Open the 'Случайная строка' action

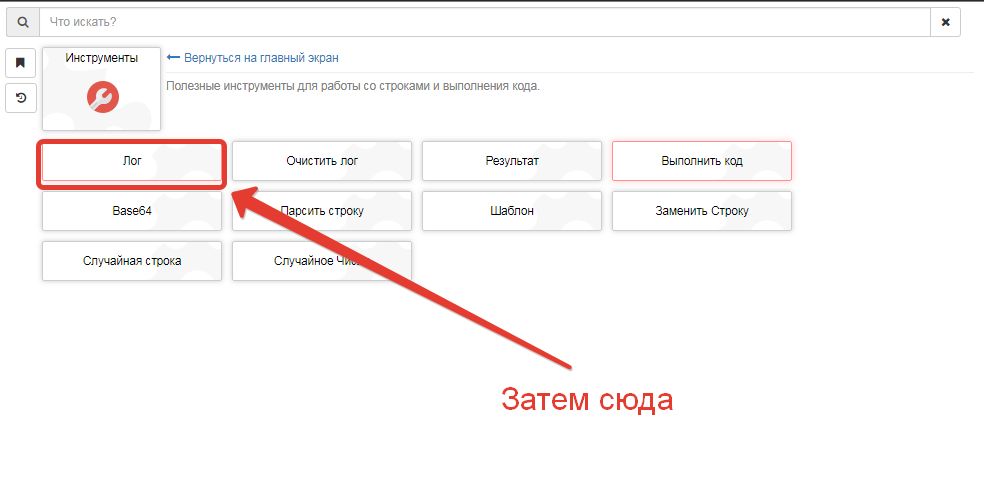[x=132, y=261]
